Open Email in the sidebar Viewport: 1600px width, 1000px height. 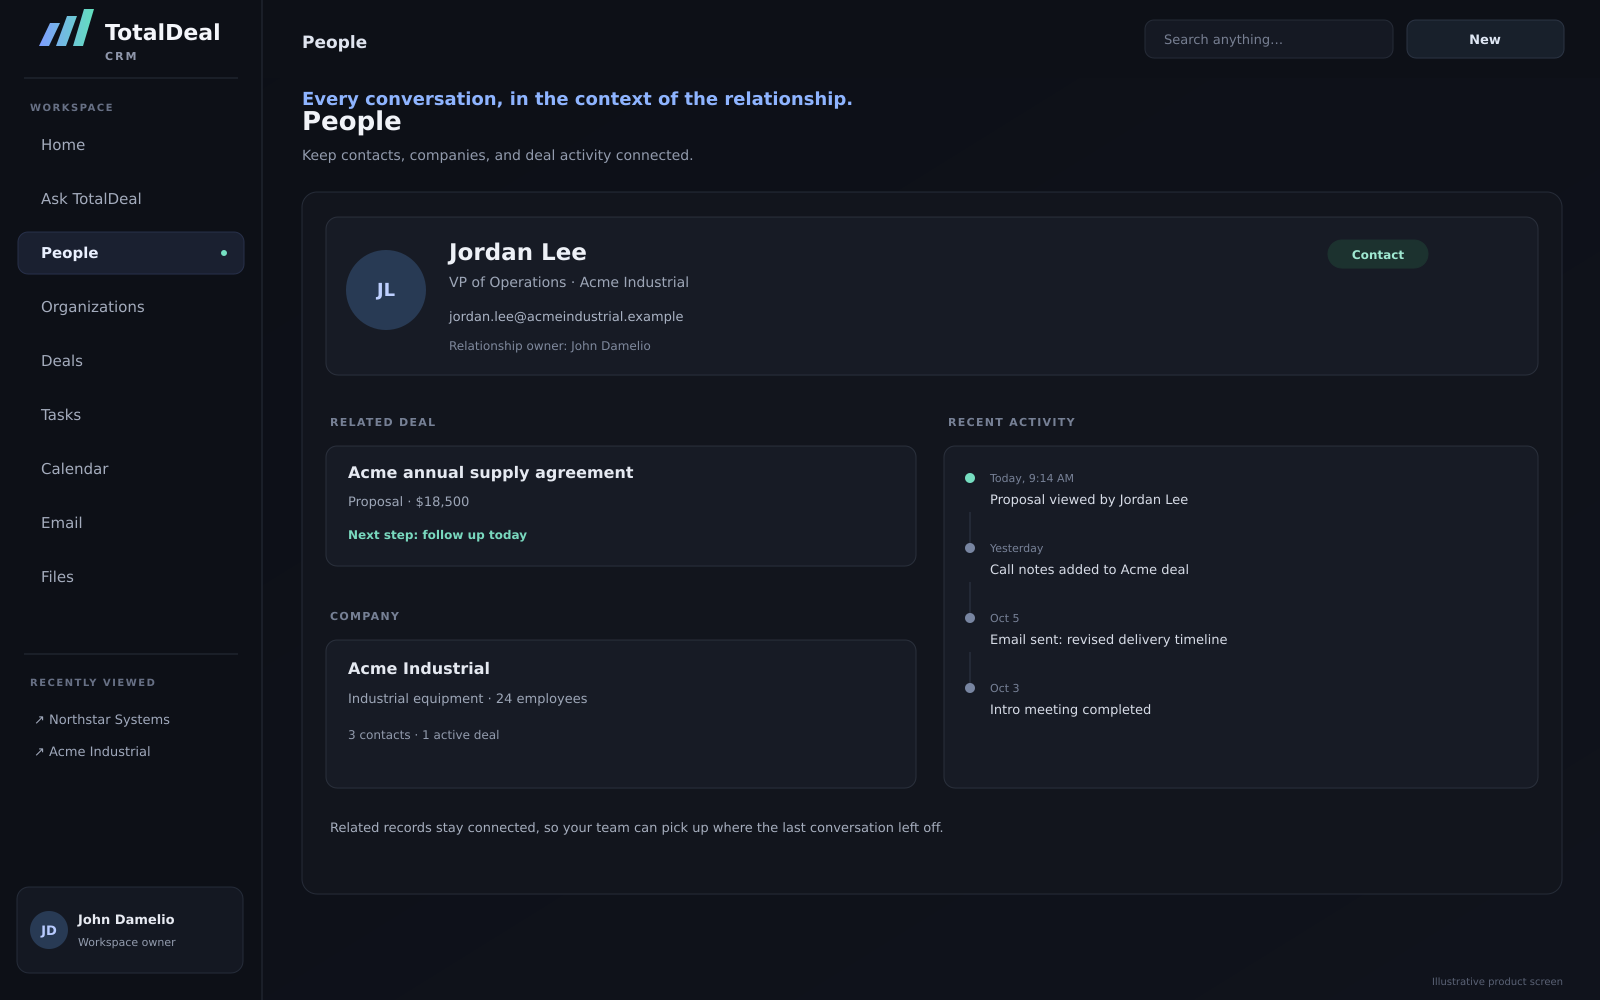click(x=131, y=523)
